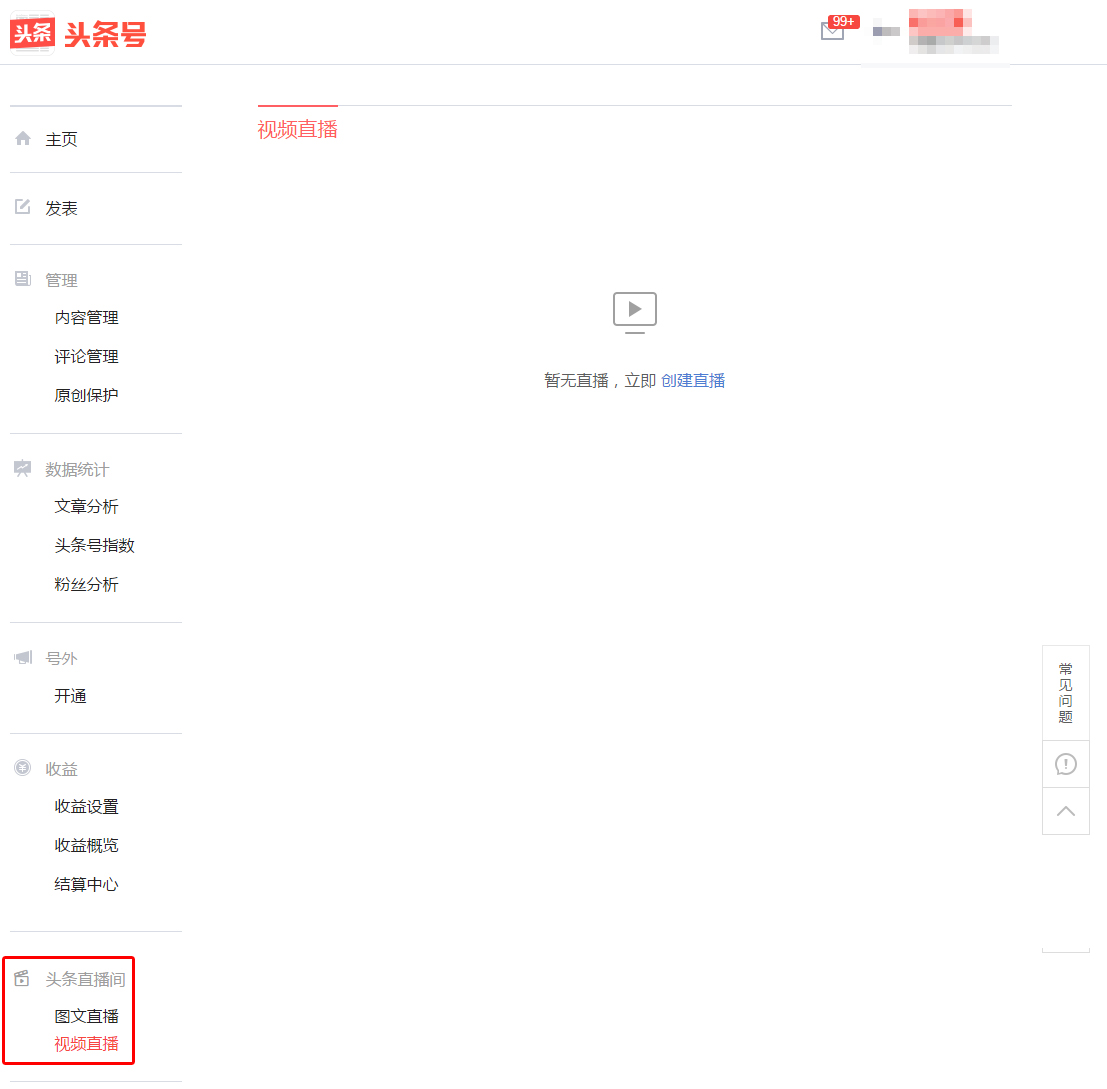Click the feedback exclamation icon
1107x1089 pixels.
1065,764
